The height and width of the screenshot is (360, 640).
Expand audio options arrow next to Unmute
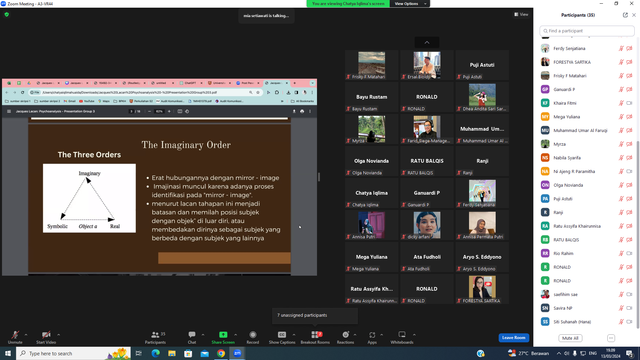(x=26, y=335)
